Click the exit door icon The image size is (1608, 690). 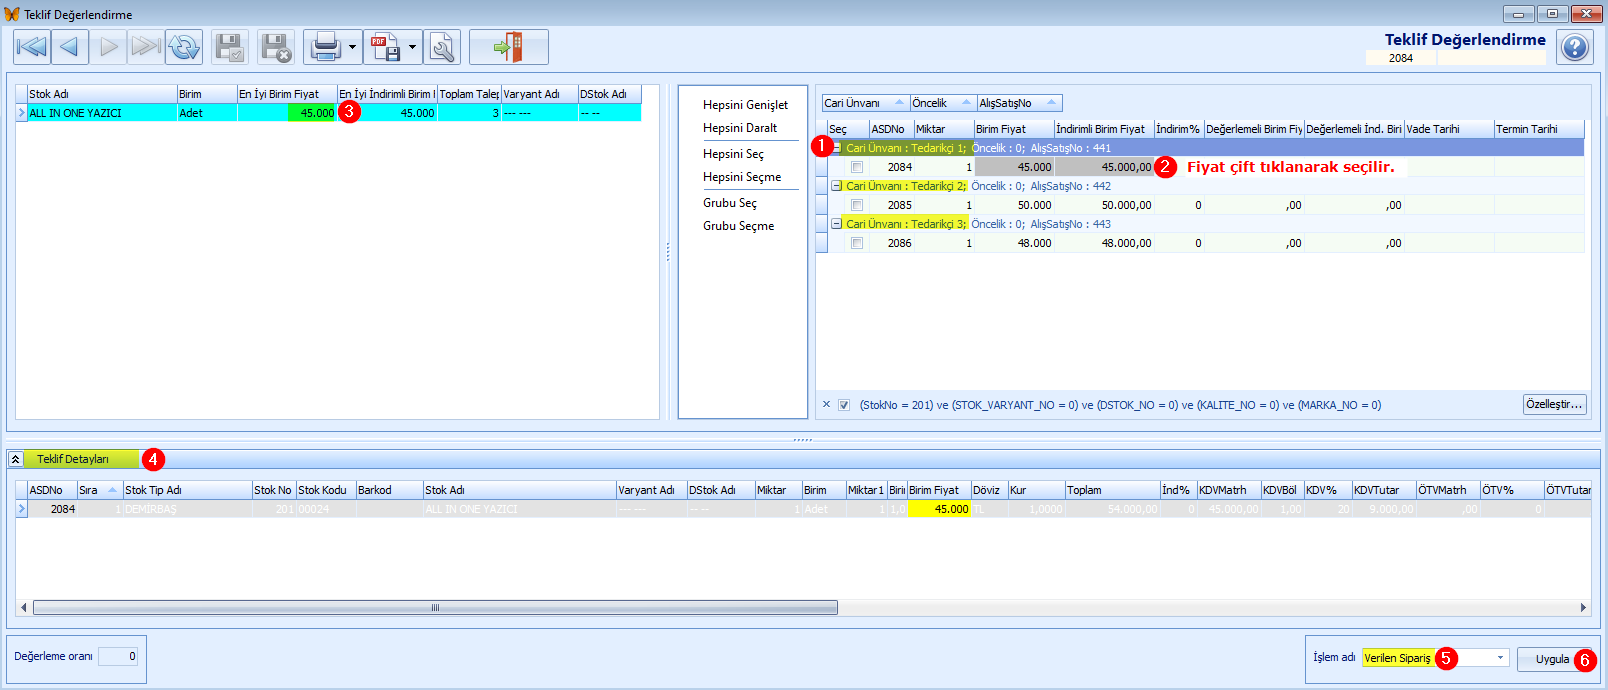tap(509, 47)
